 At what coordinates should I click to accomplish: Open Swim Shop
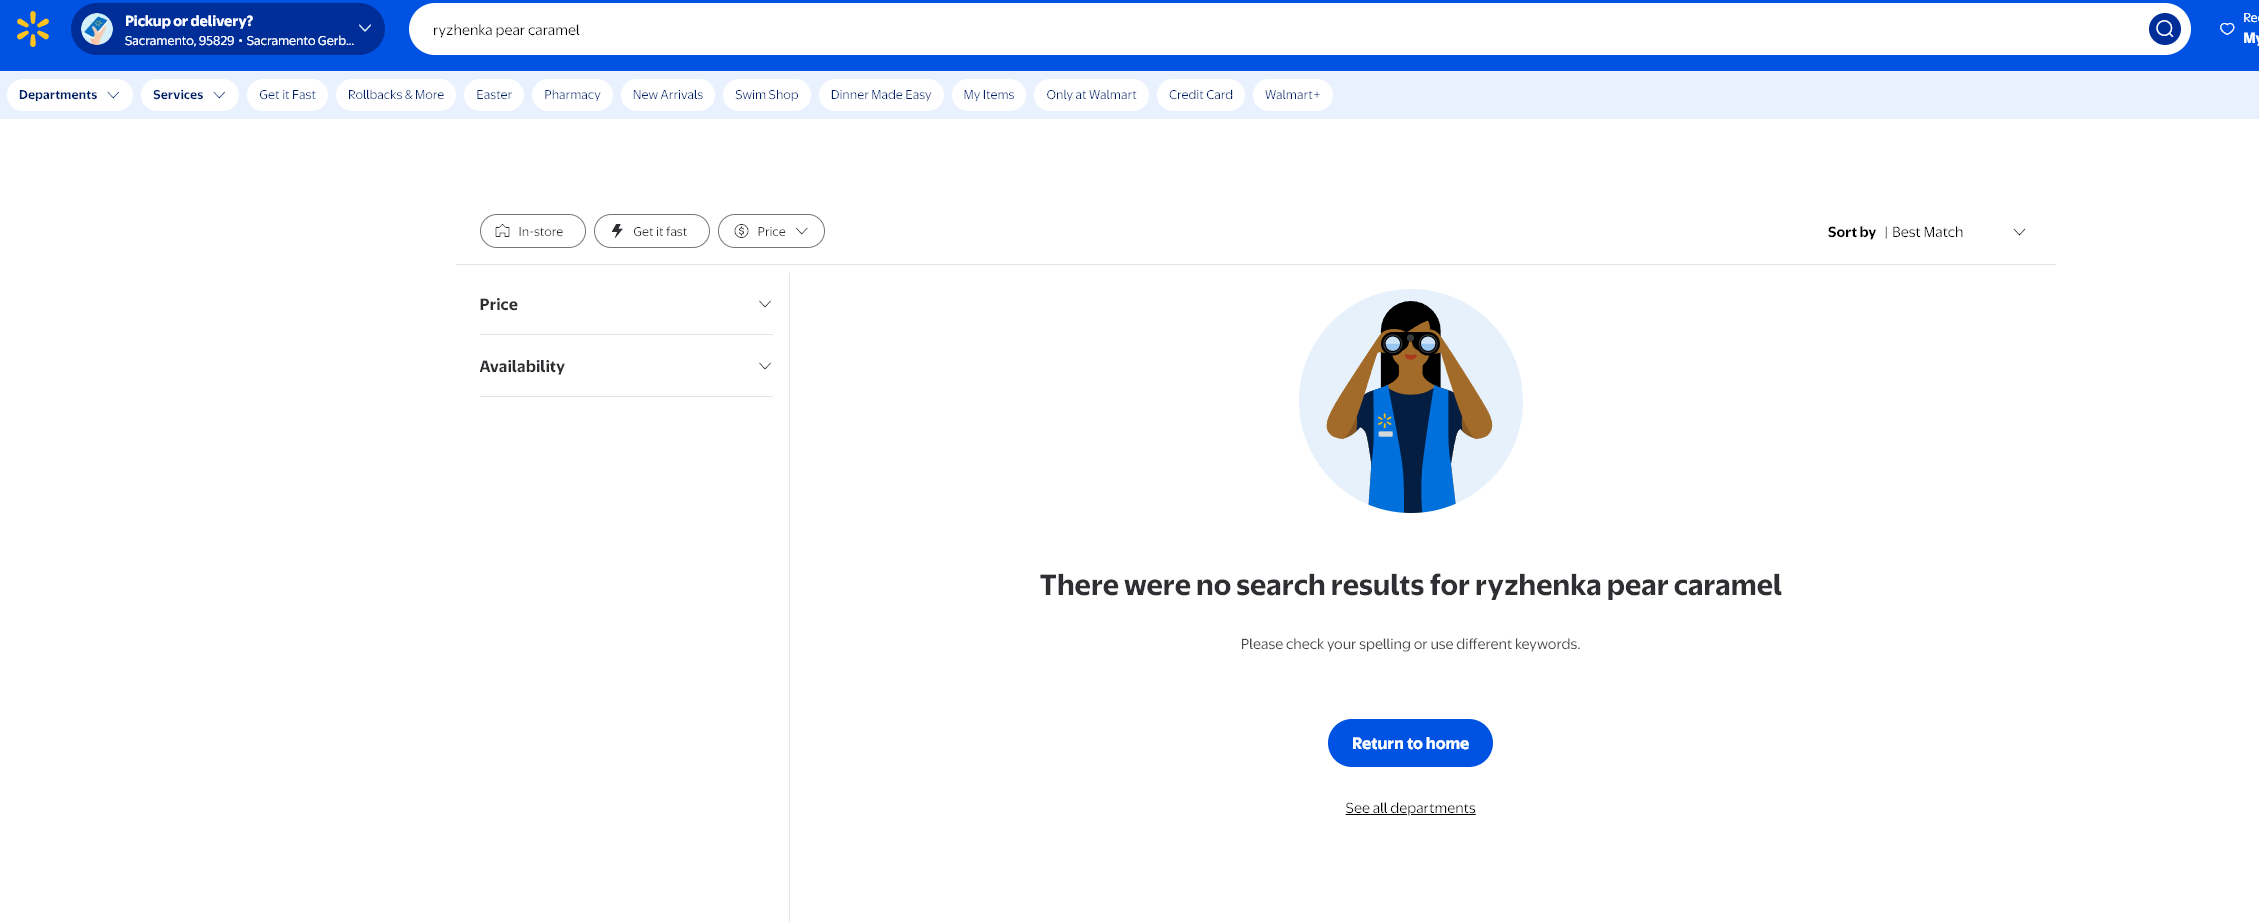tap(767, 95)
